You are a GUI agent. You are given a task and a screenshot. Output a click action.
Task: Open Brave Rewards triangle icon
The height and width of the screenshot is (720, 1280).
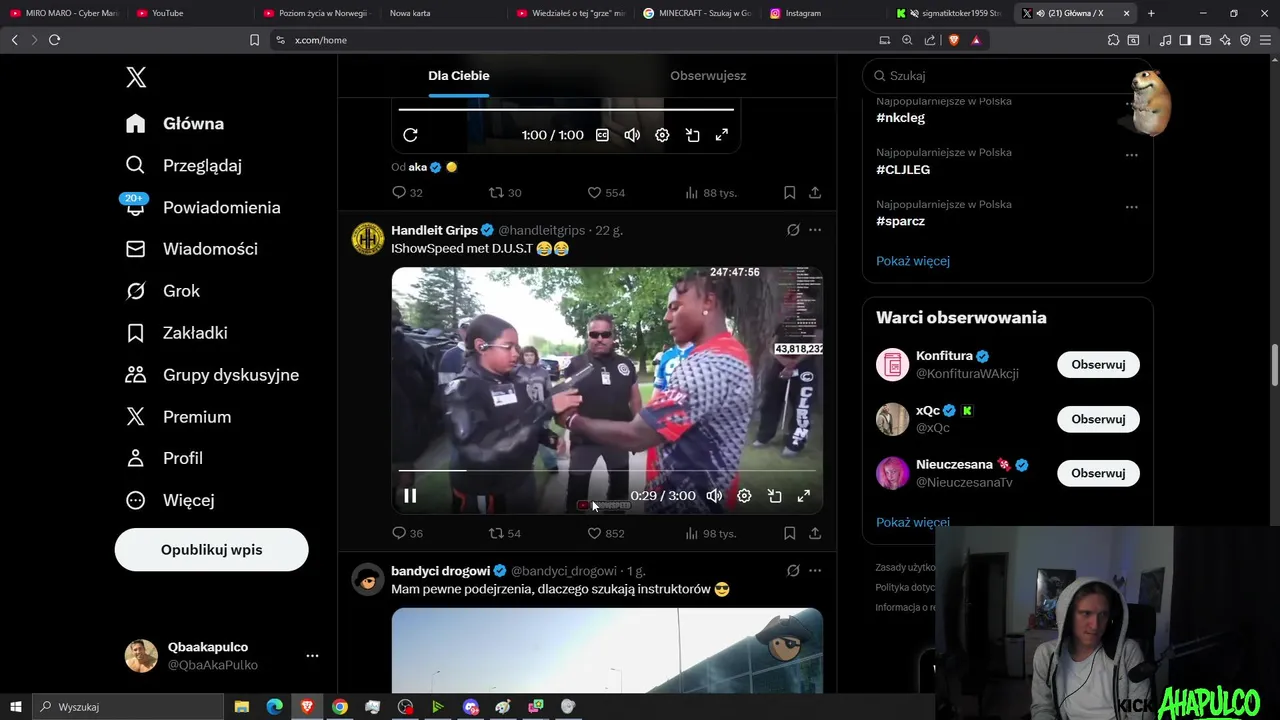pyautogui.click(x=975, y=40)
